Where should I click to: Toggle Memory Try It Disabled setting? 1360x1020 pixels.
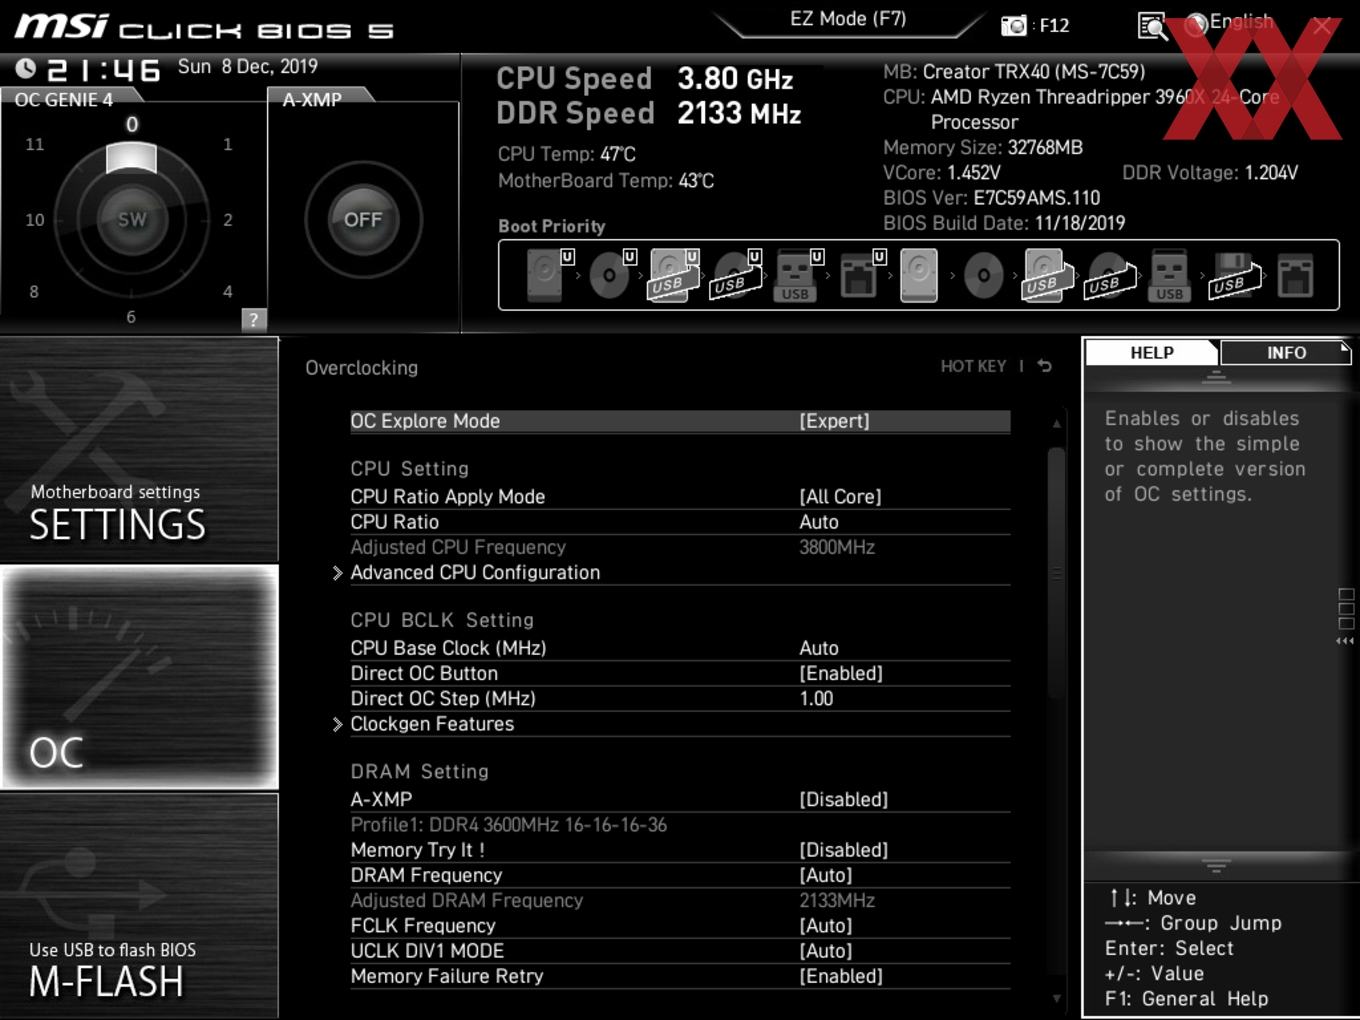point(844,850)
